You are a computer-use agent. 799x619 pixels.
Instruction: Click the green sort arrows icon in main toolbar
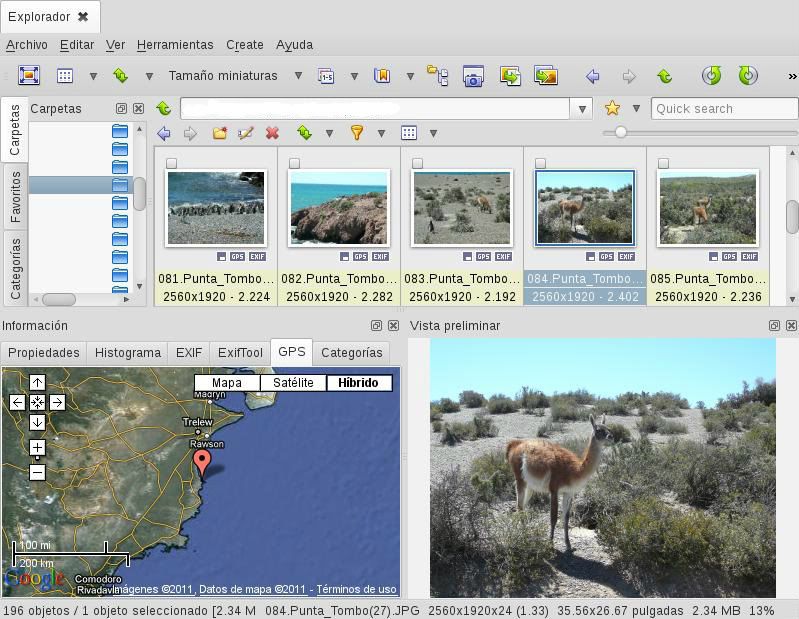(120, 76)
